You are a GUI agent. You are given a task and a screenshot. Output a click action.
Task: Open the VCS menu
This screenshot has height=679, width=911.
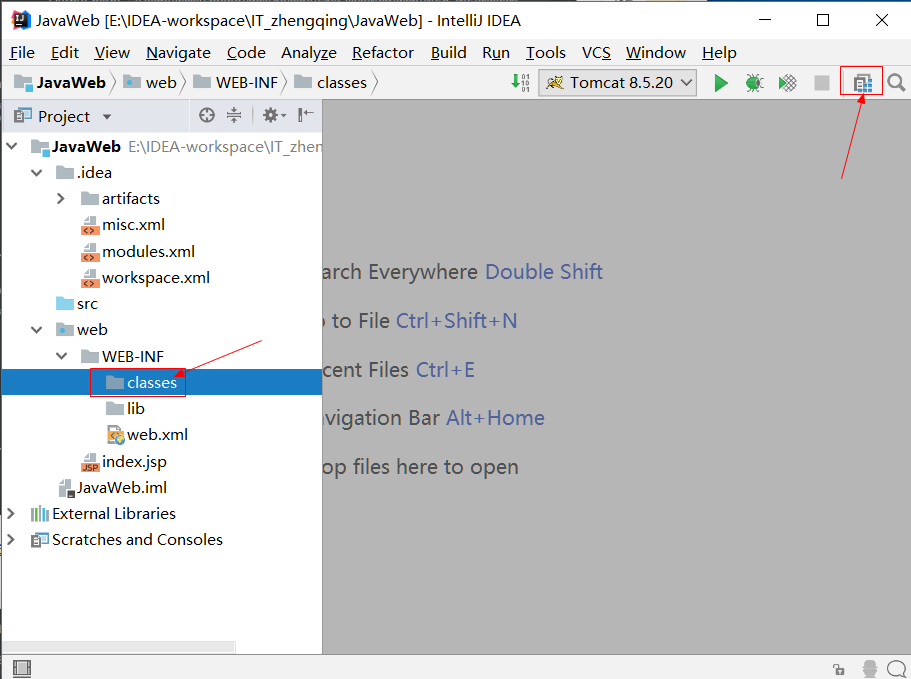click(x=596, y=53)
